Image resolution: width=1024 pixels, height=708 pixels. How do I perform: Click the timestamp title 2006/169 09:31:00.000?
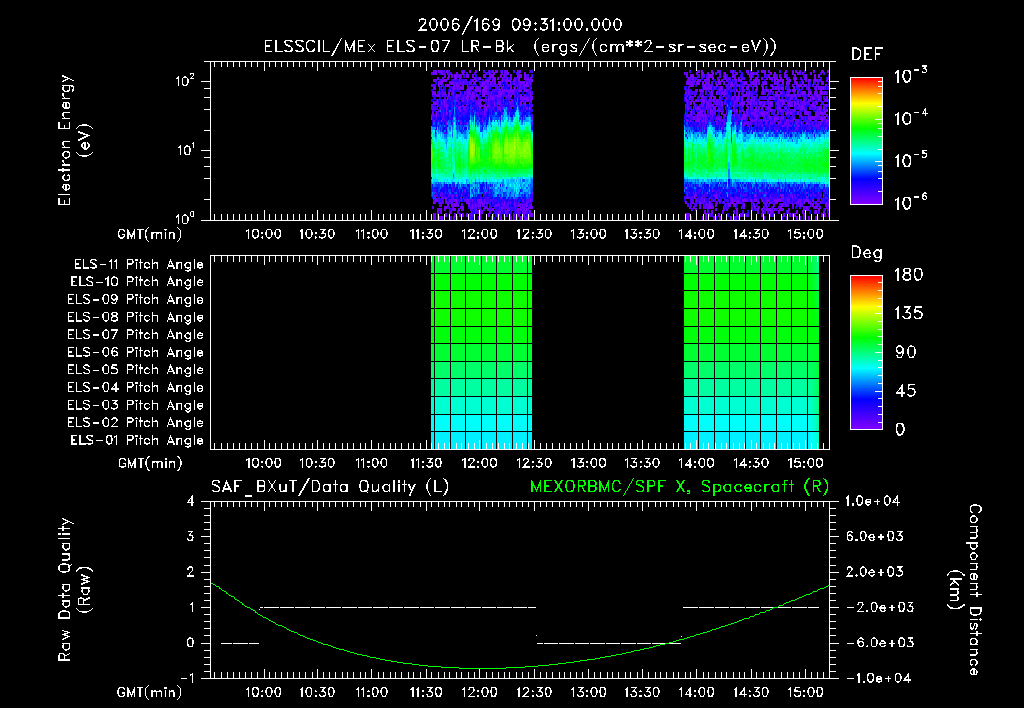click(x=520, y=25)
